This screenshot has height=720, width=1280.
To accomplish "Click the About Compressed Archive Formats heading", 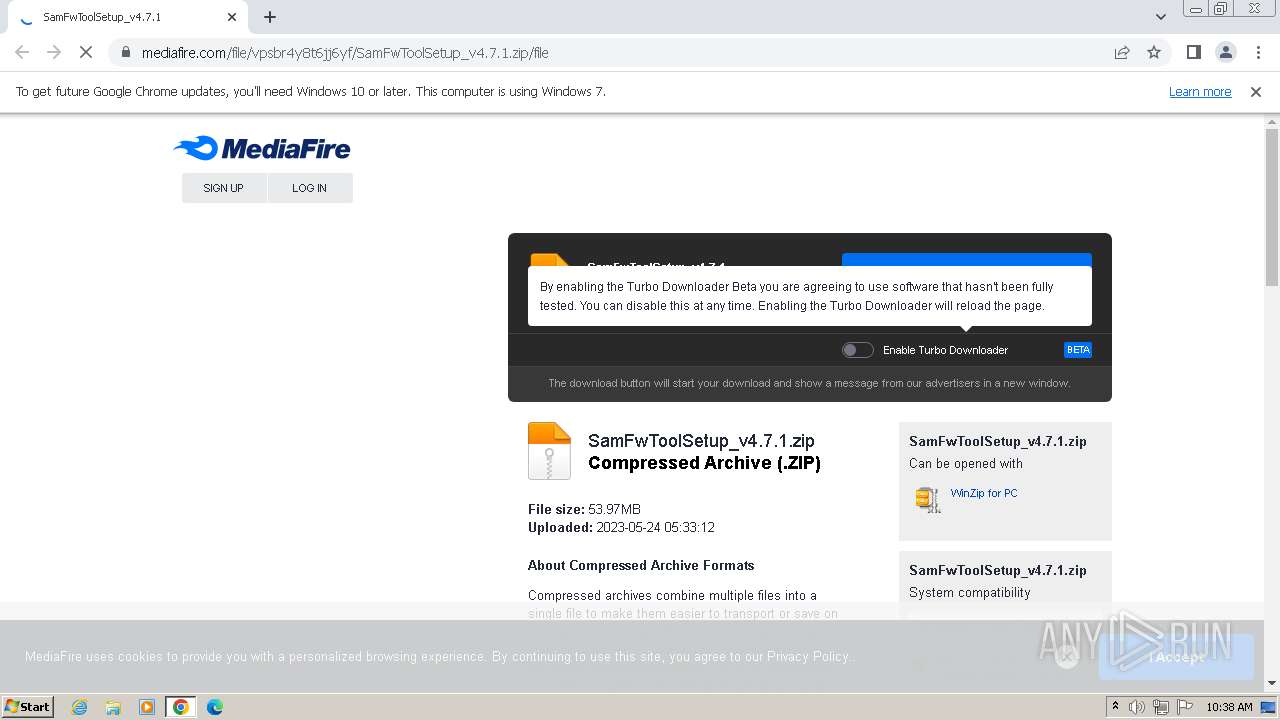I will click(x=641, y=566).
